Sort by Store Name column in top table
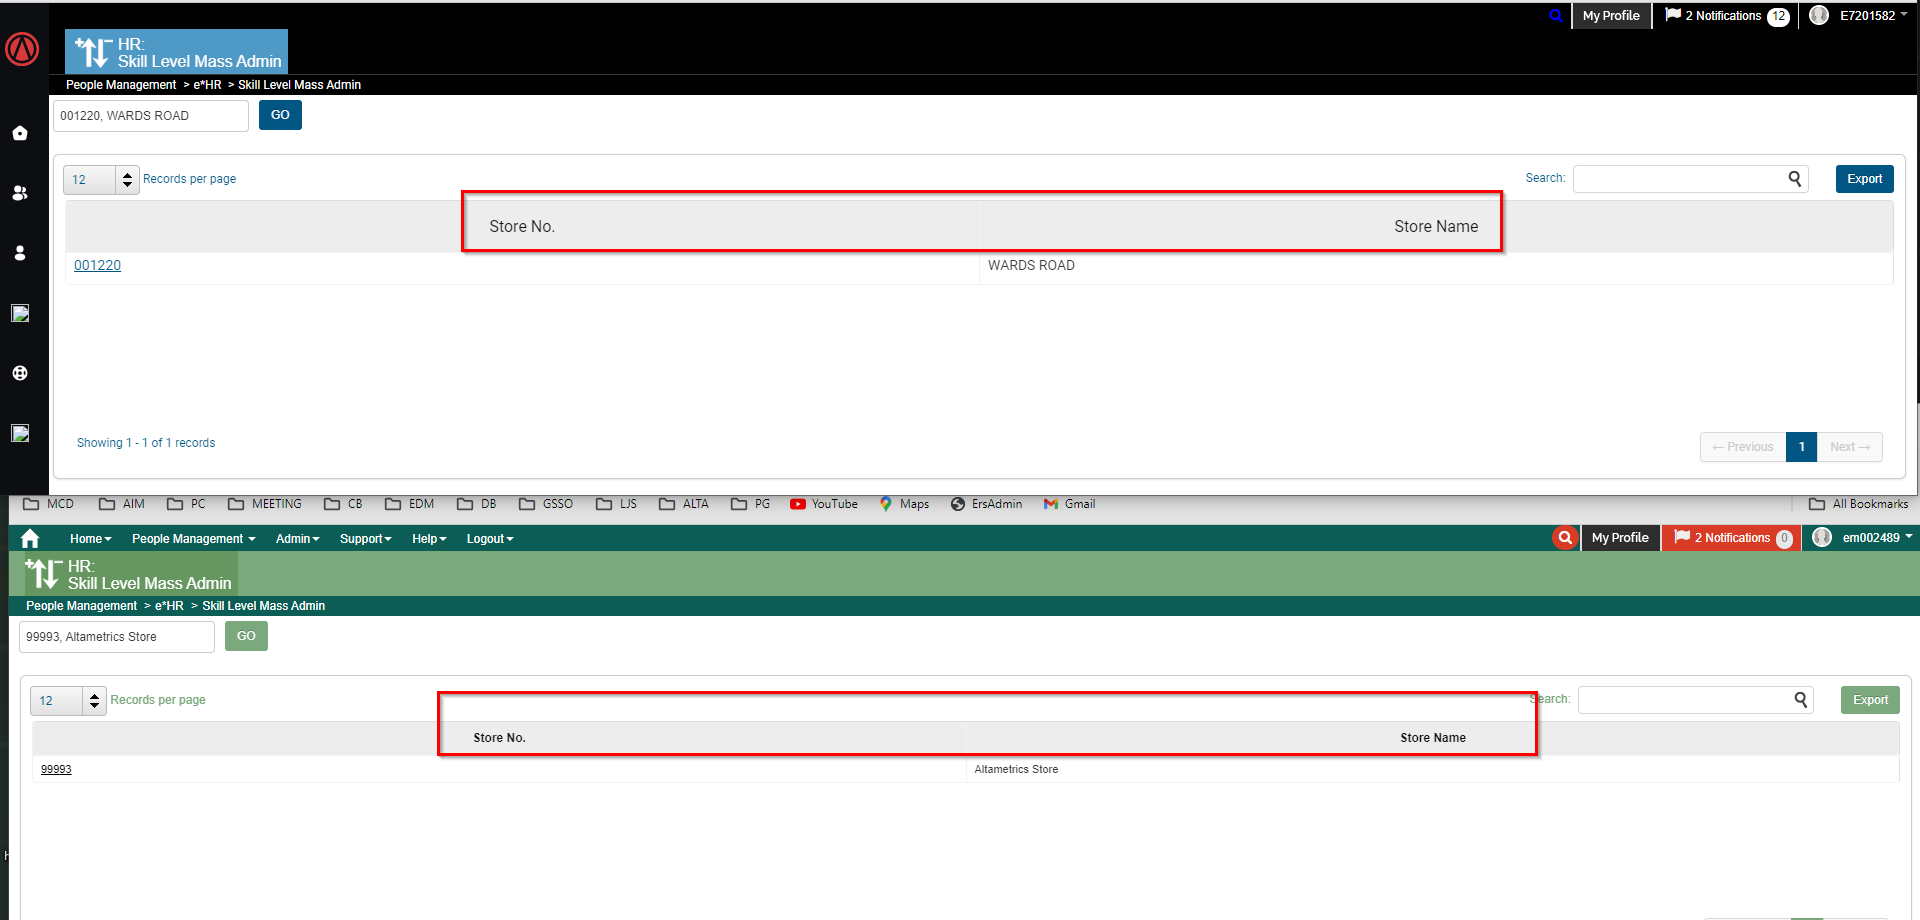1920x920 pixels. [1436, 227]
